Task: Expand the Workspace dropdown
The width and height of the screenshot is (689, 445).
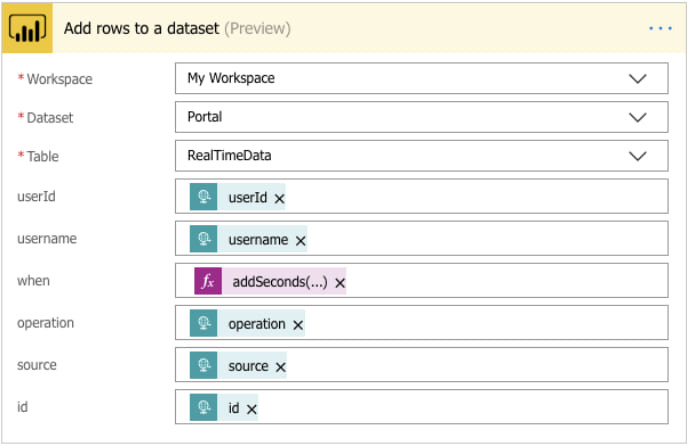Action: pos(637,78)
